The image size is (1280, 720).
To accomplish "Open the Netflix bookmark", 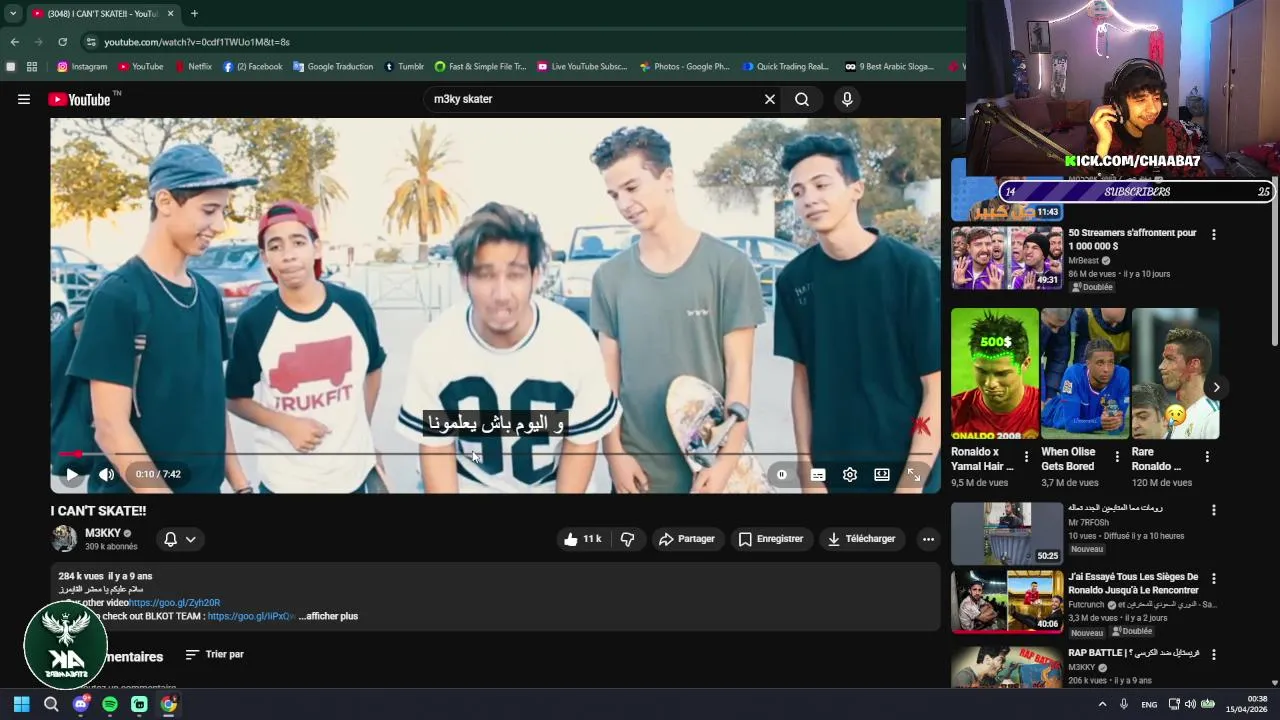I will [193, 67].
